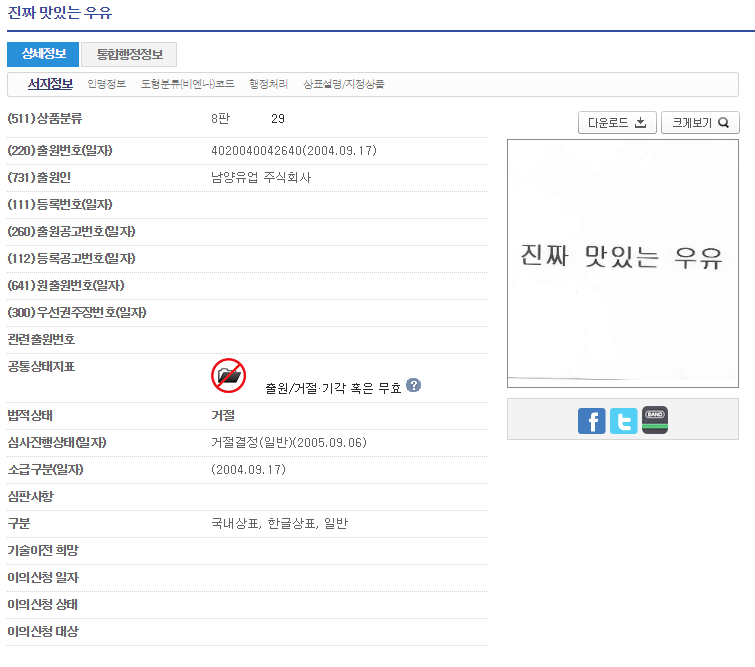Click the 이의신청 상태 label

pos(42,604)
